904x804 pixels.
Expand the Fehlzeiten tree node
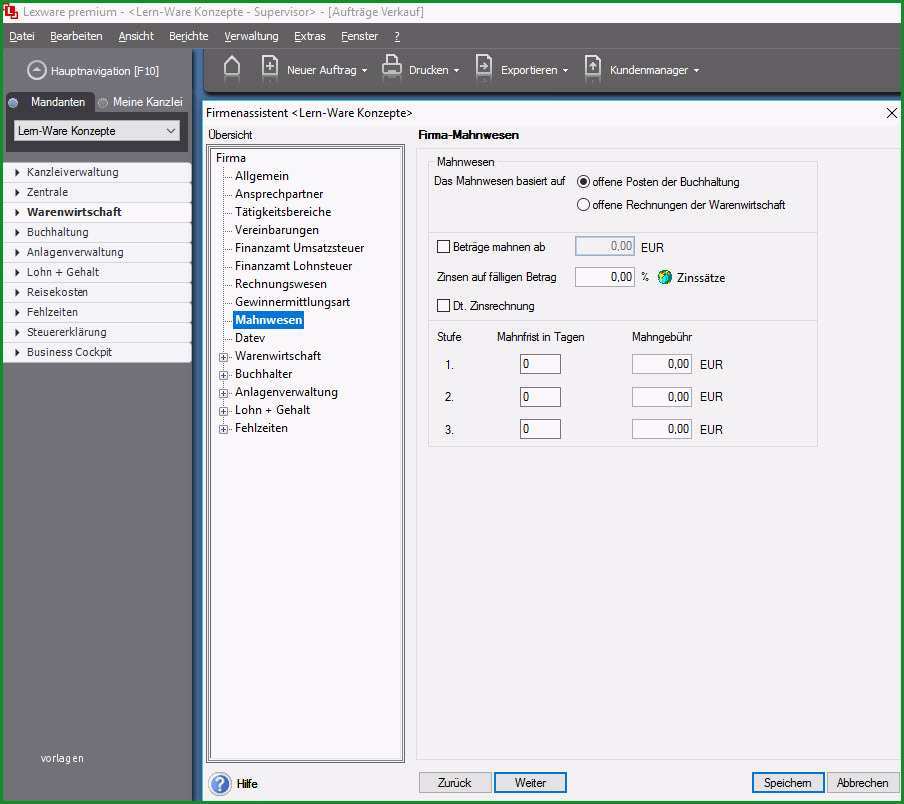click(223, 429)
